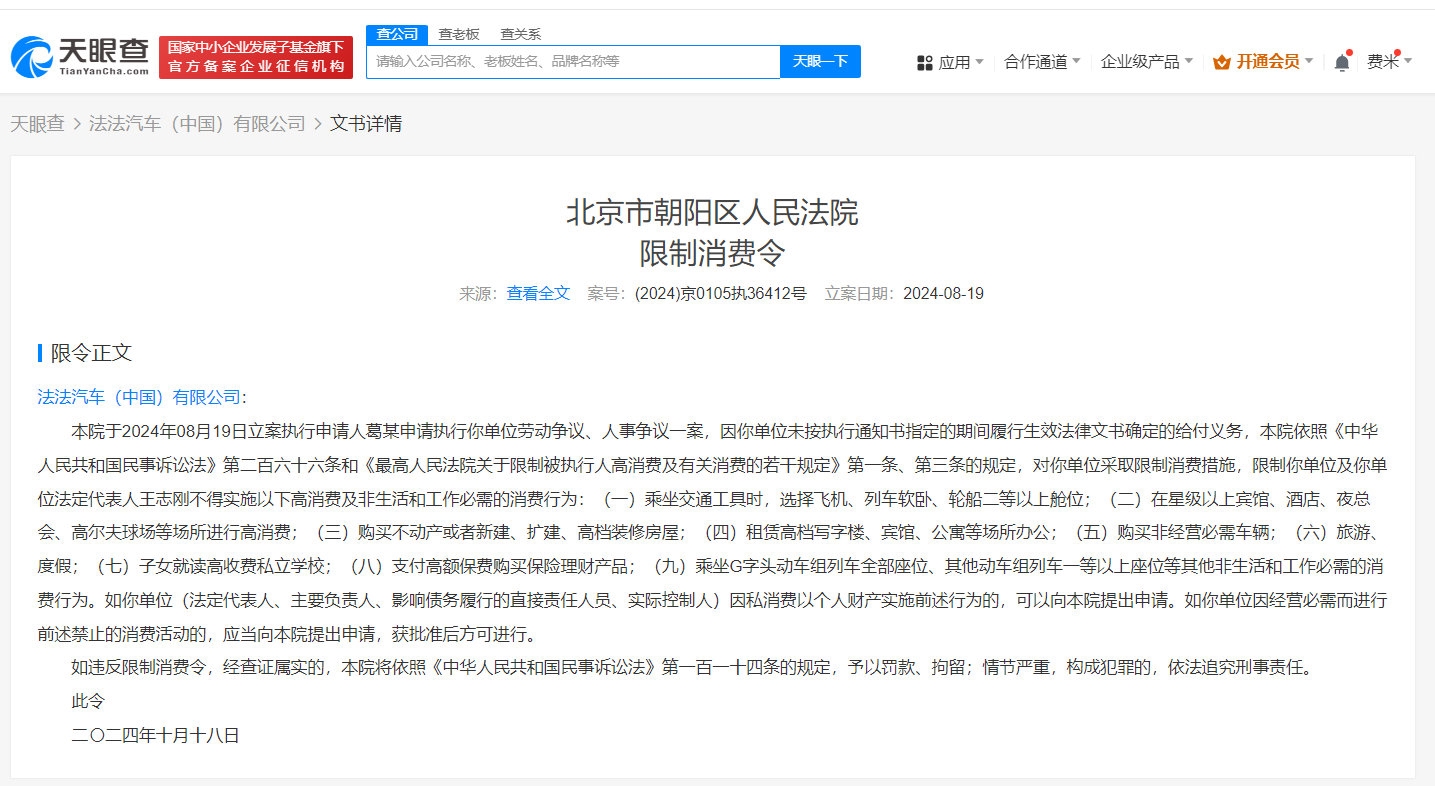Viewport: 1435px width, 786px height.
Task: Click the date 二〇二四年十月十八日
Action: point(156,735)
